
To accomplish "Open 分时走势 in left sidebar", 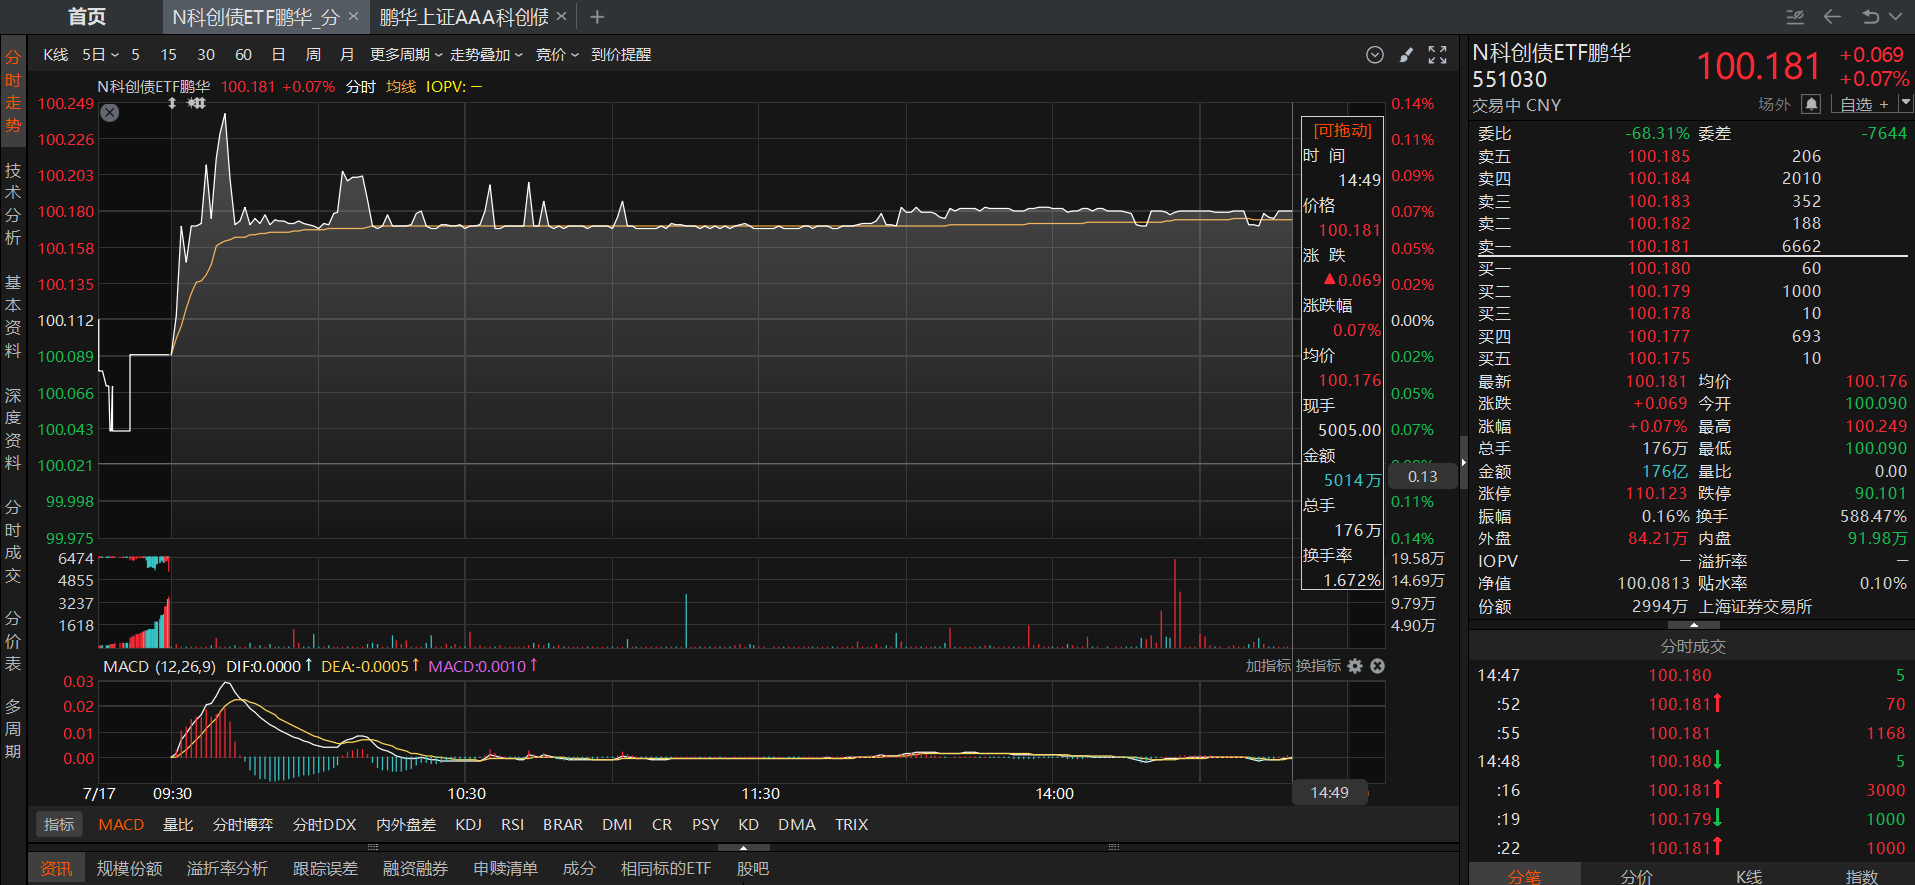I will tap(13, 91).
